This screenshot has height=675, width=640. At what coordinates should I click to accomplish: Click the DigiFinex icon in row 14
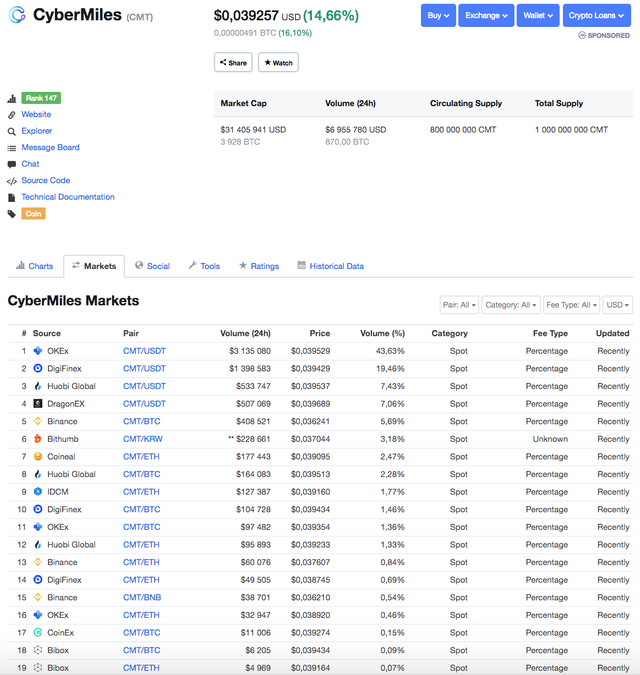[x=38, y=580]
